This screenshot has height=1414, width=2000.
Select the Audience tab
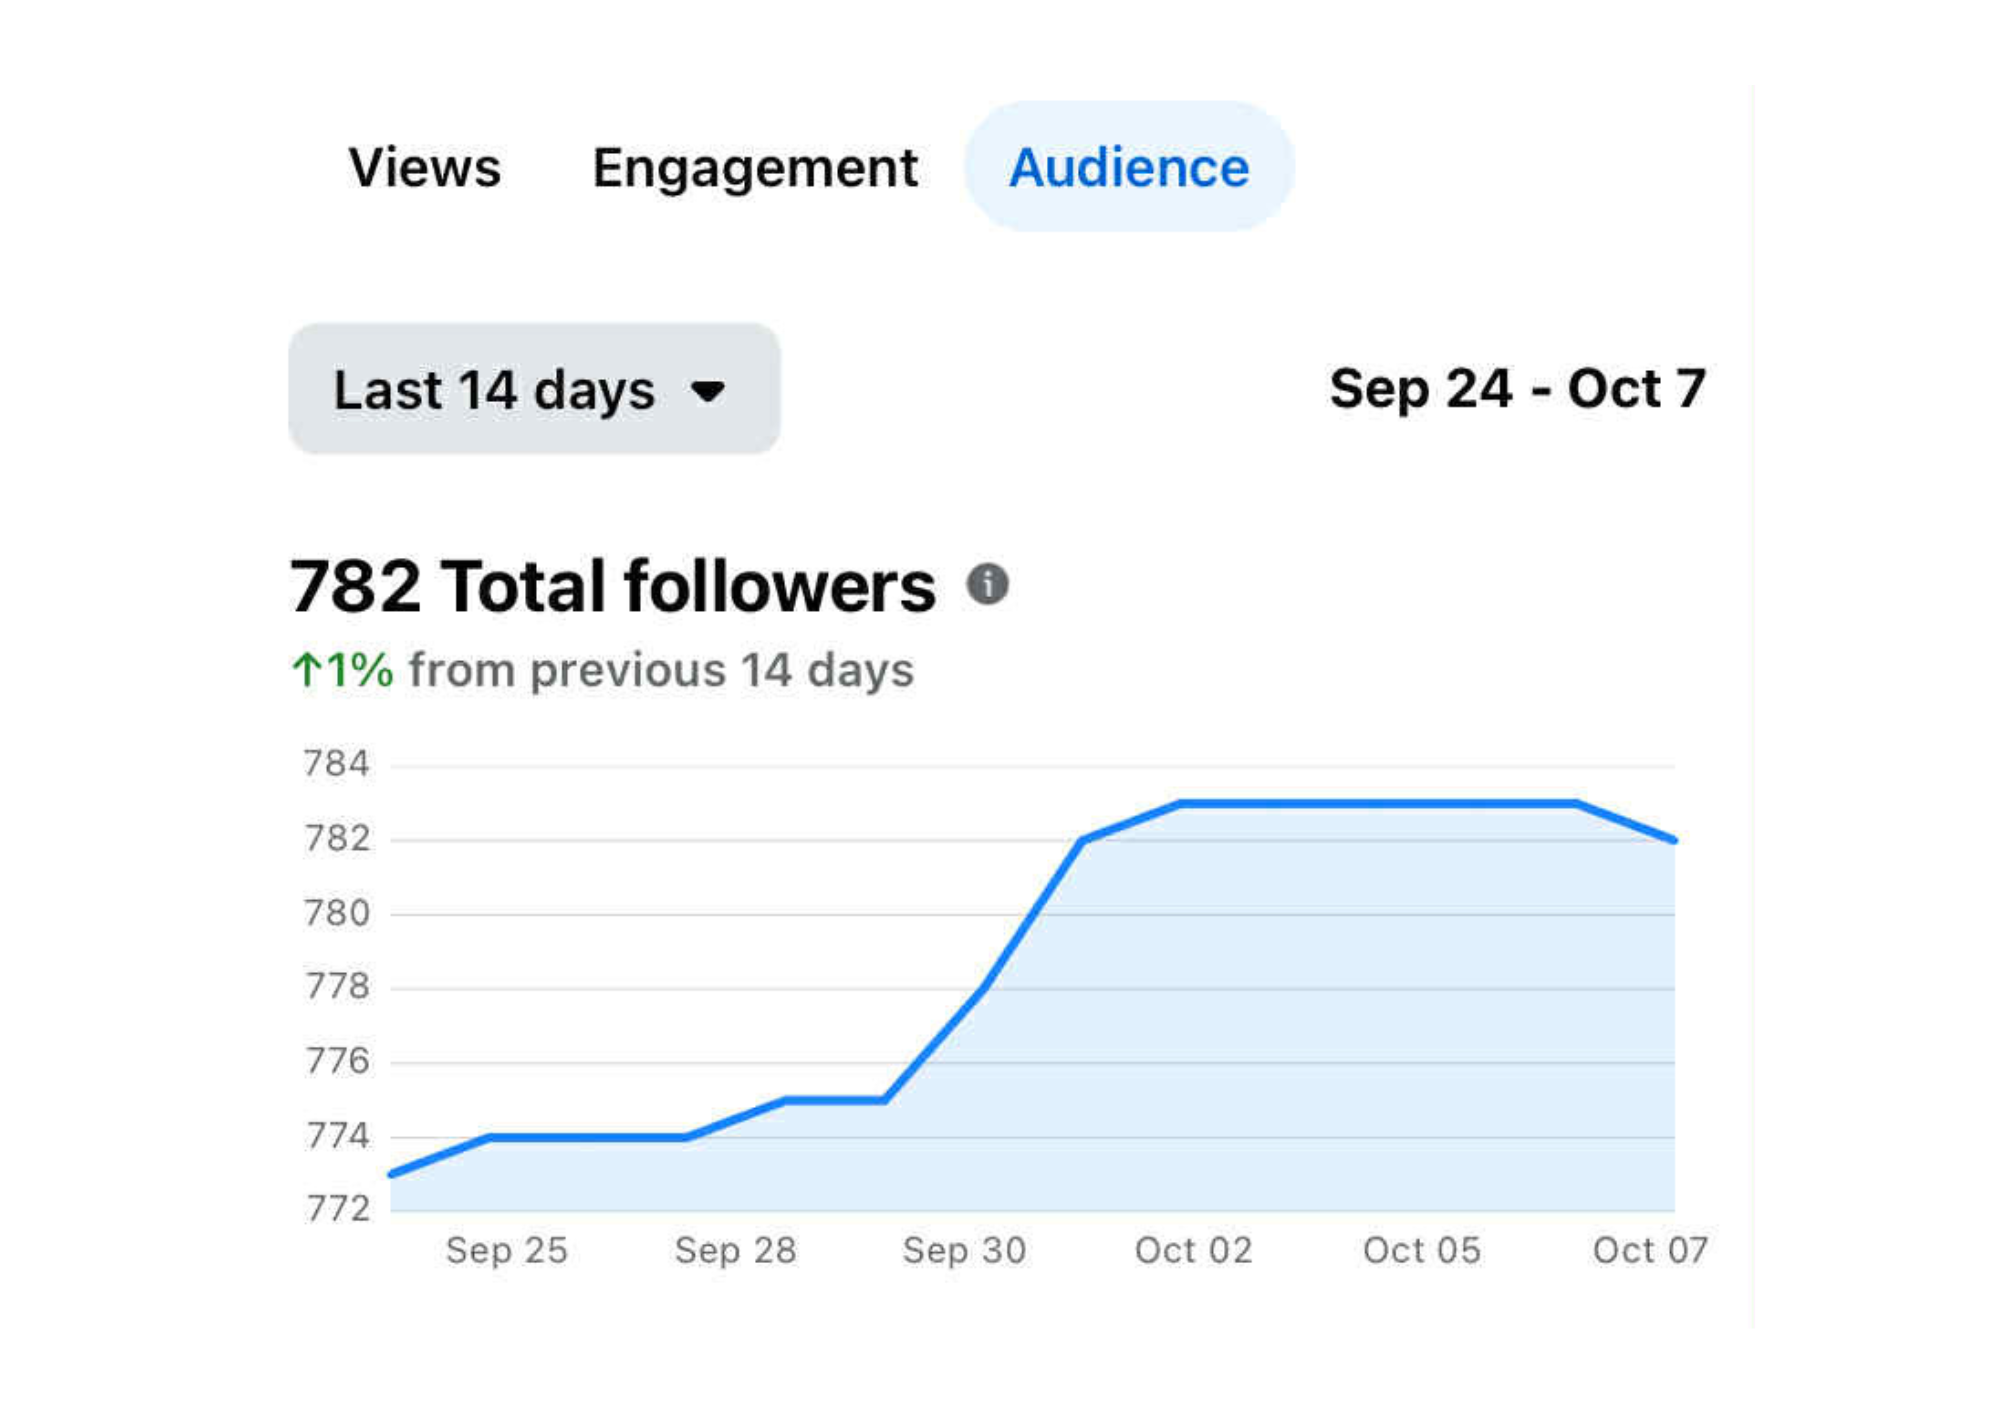pos(1129,167)
